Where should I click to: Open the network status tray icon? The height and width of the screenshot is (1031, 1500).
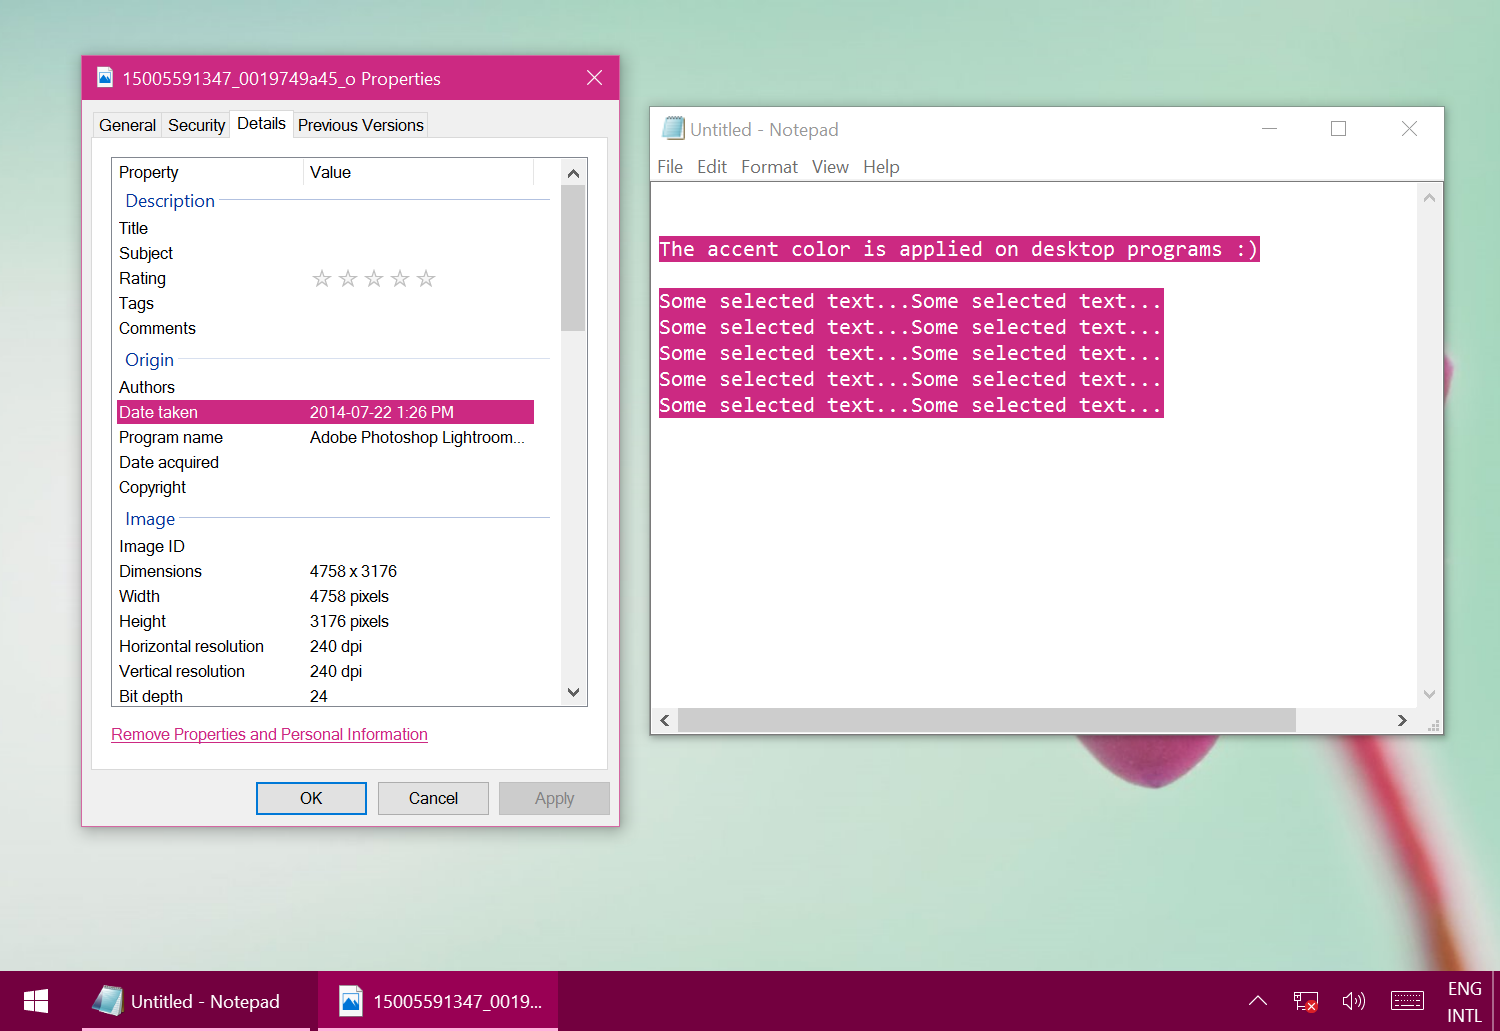click(x=1305, y=1001)
